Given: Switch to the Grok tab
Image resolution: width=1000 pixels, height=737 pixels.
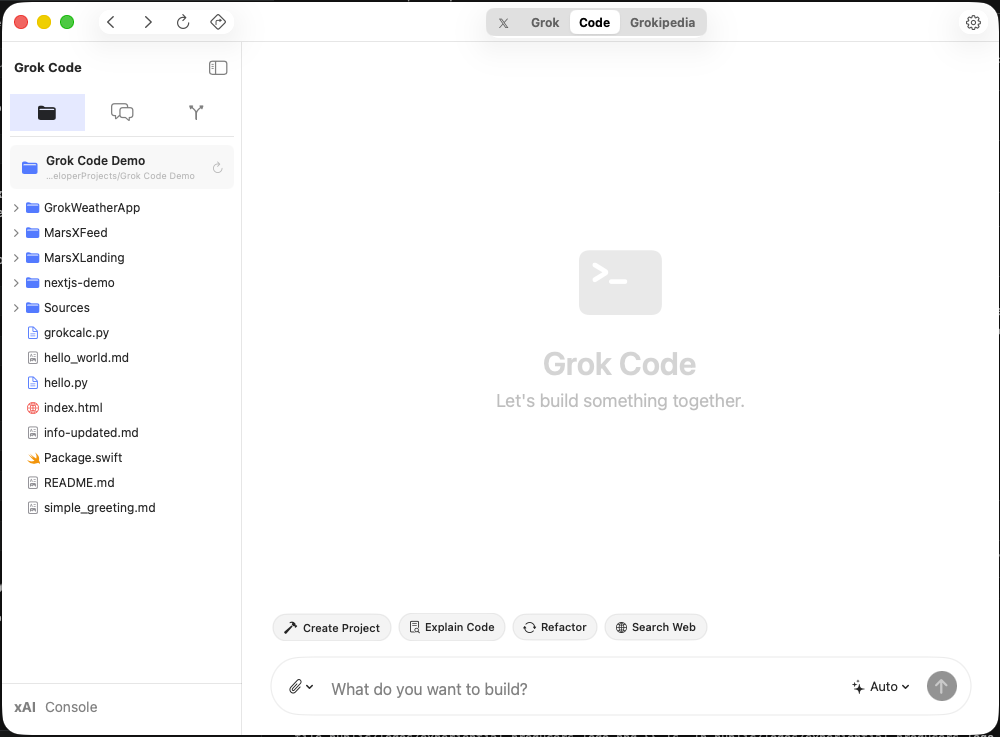Looking at the screenshot, I should pos(545,21).
